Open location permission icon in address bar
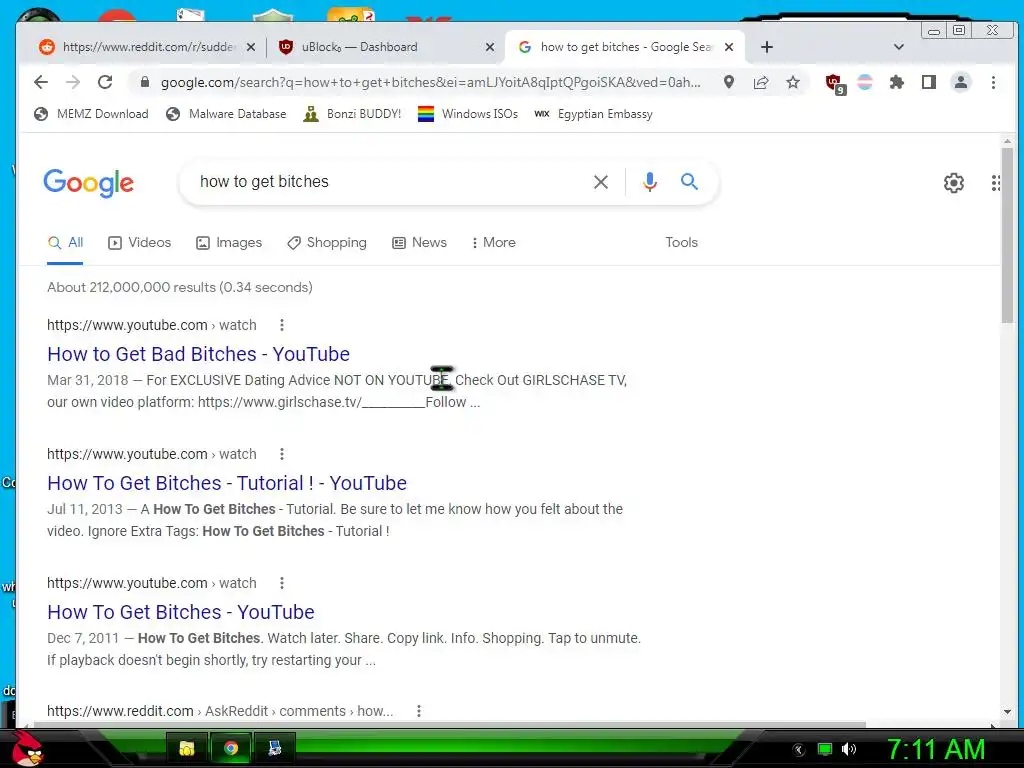This screenshot has width=1024, height=768. [729, 82]
